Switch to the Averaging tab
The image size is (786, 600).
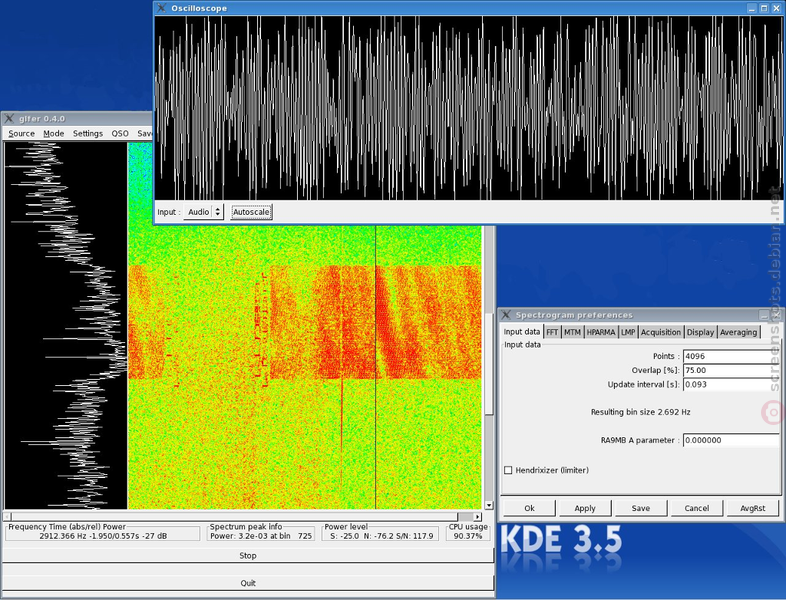pyautogui.click(x=738, y=332)
